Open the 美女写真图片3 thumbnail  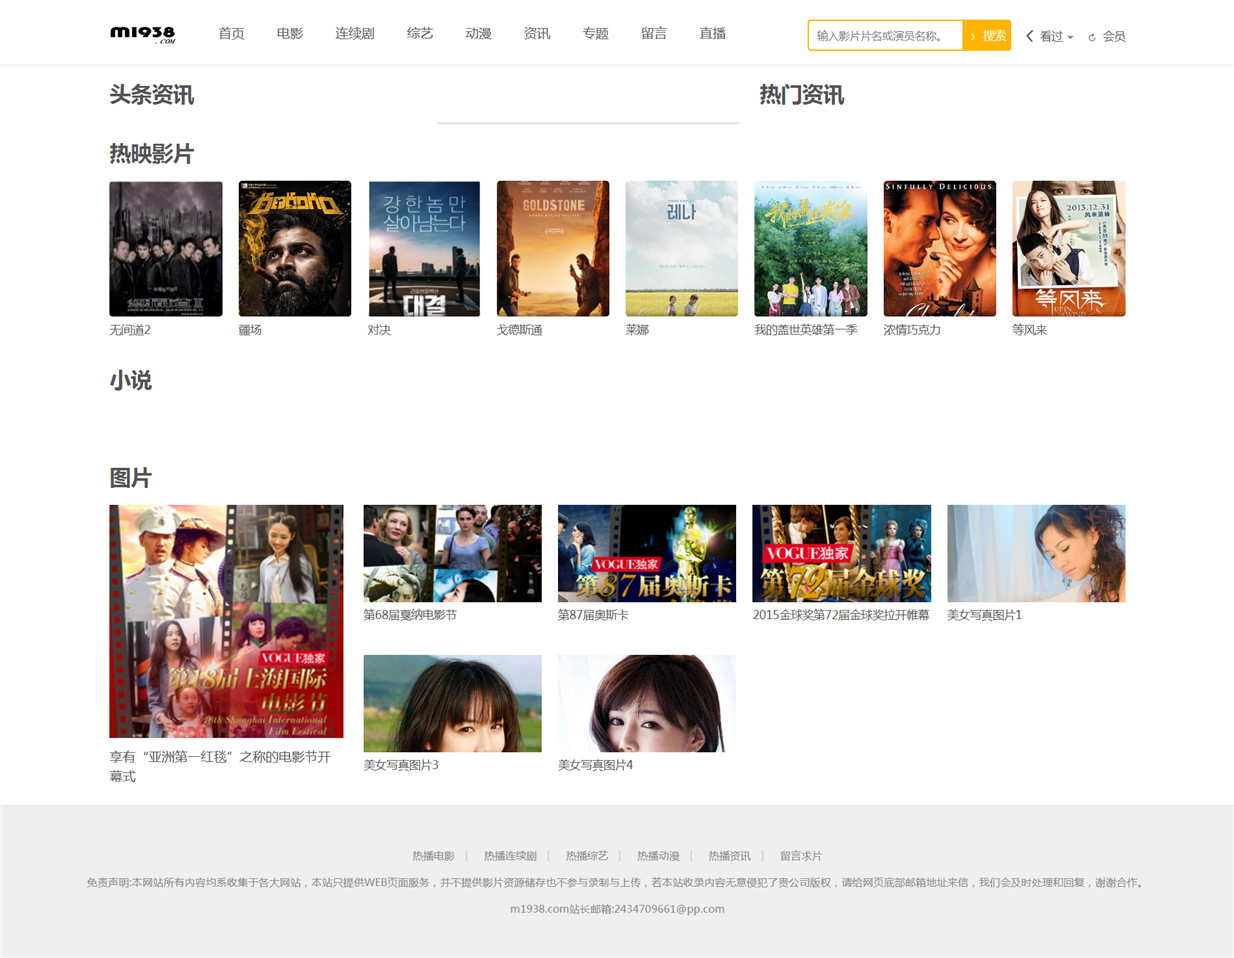coord(453,703)
